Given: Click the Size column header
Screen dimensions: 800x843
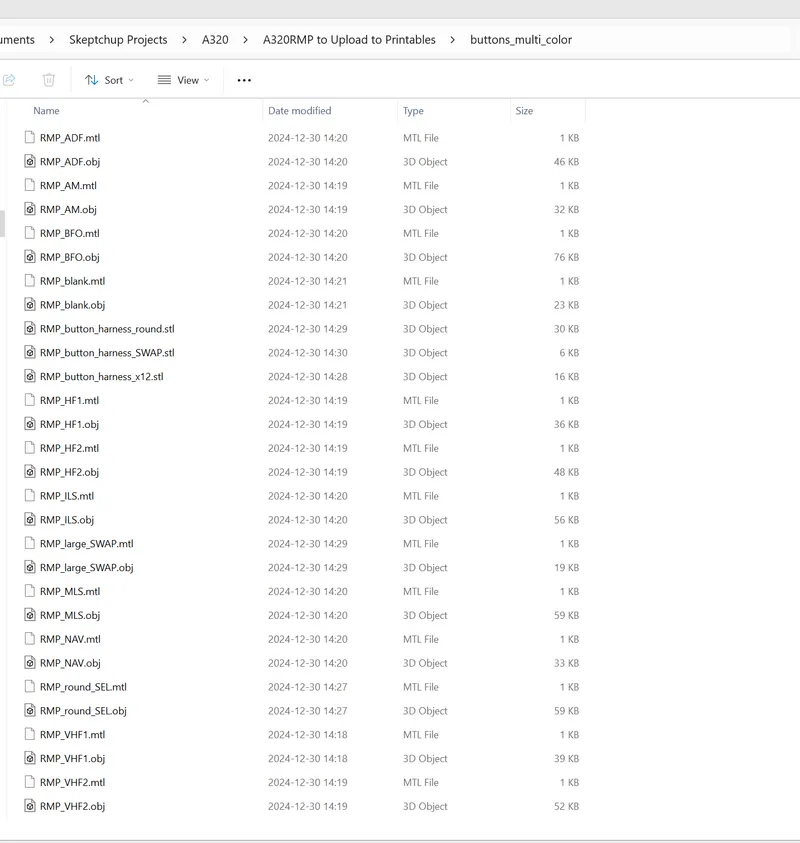Looking at the screenshot, I should pyautogui.click(x=524, y=111).
